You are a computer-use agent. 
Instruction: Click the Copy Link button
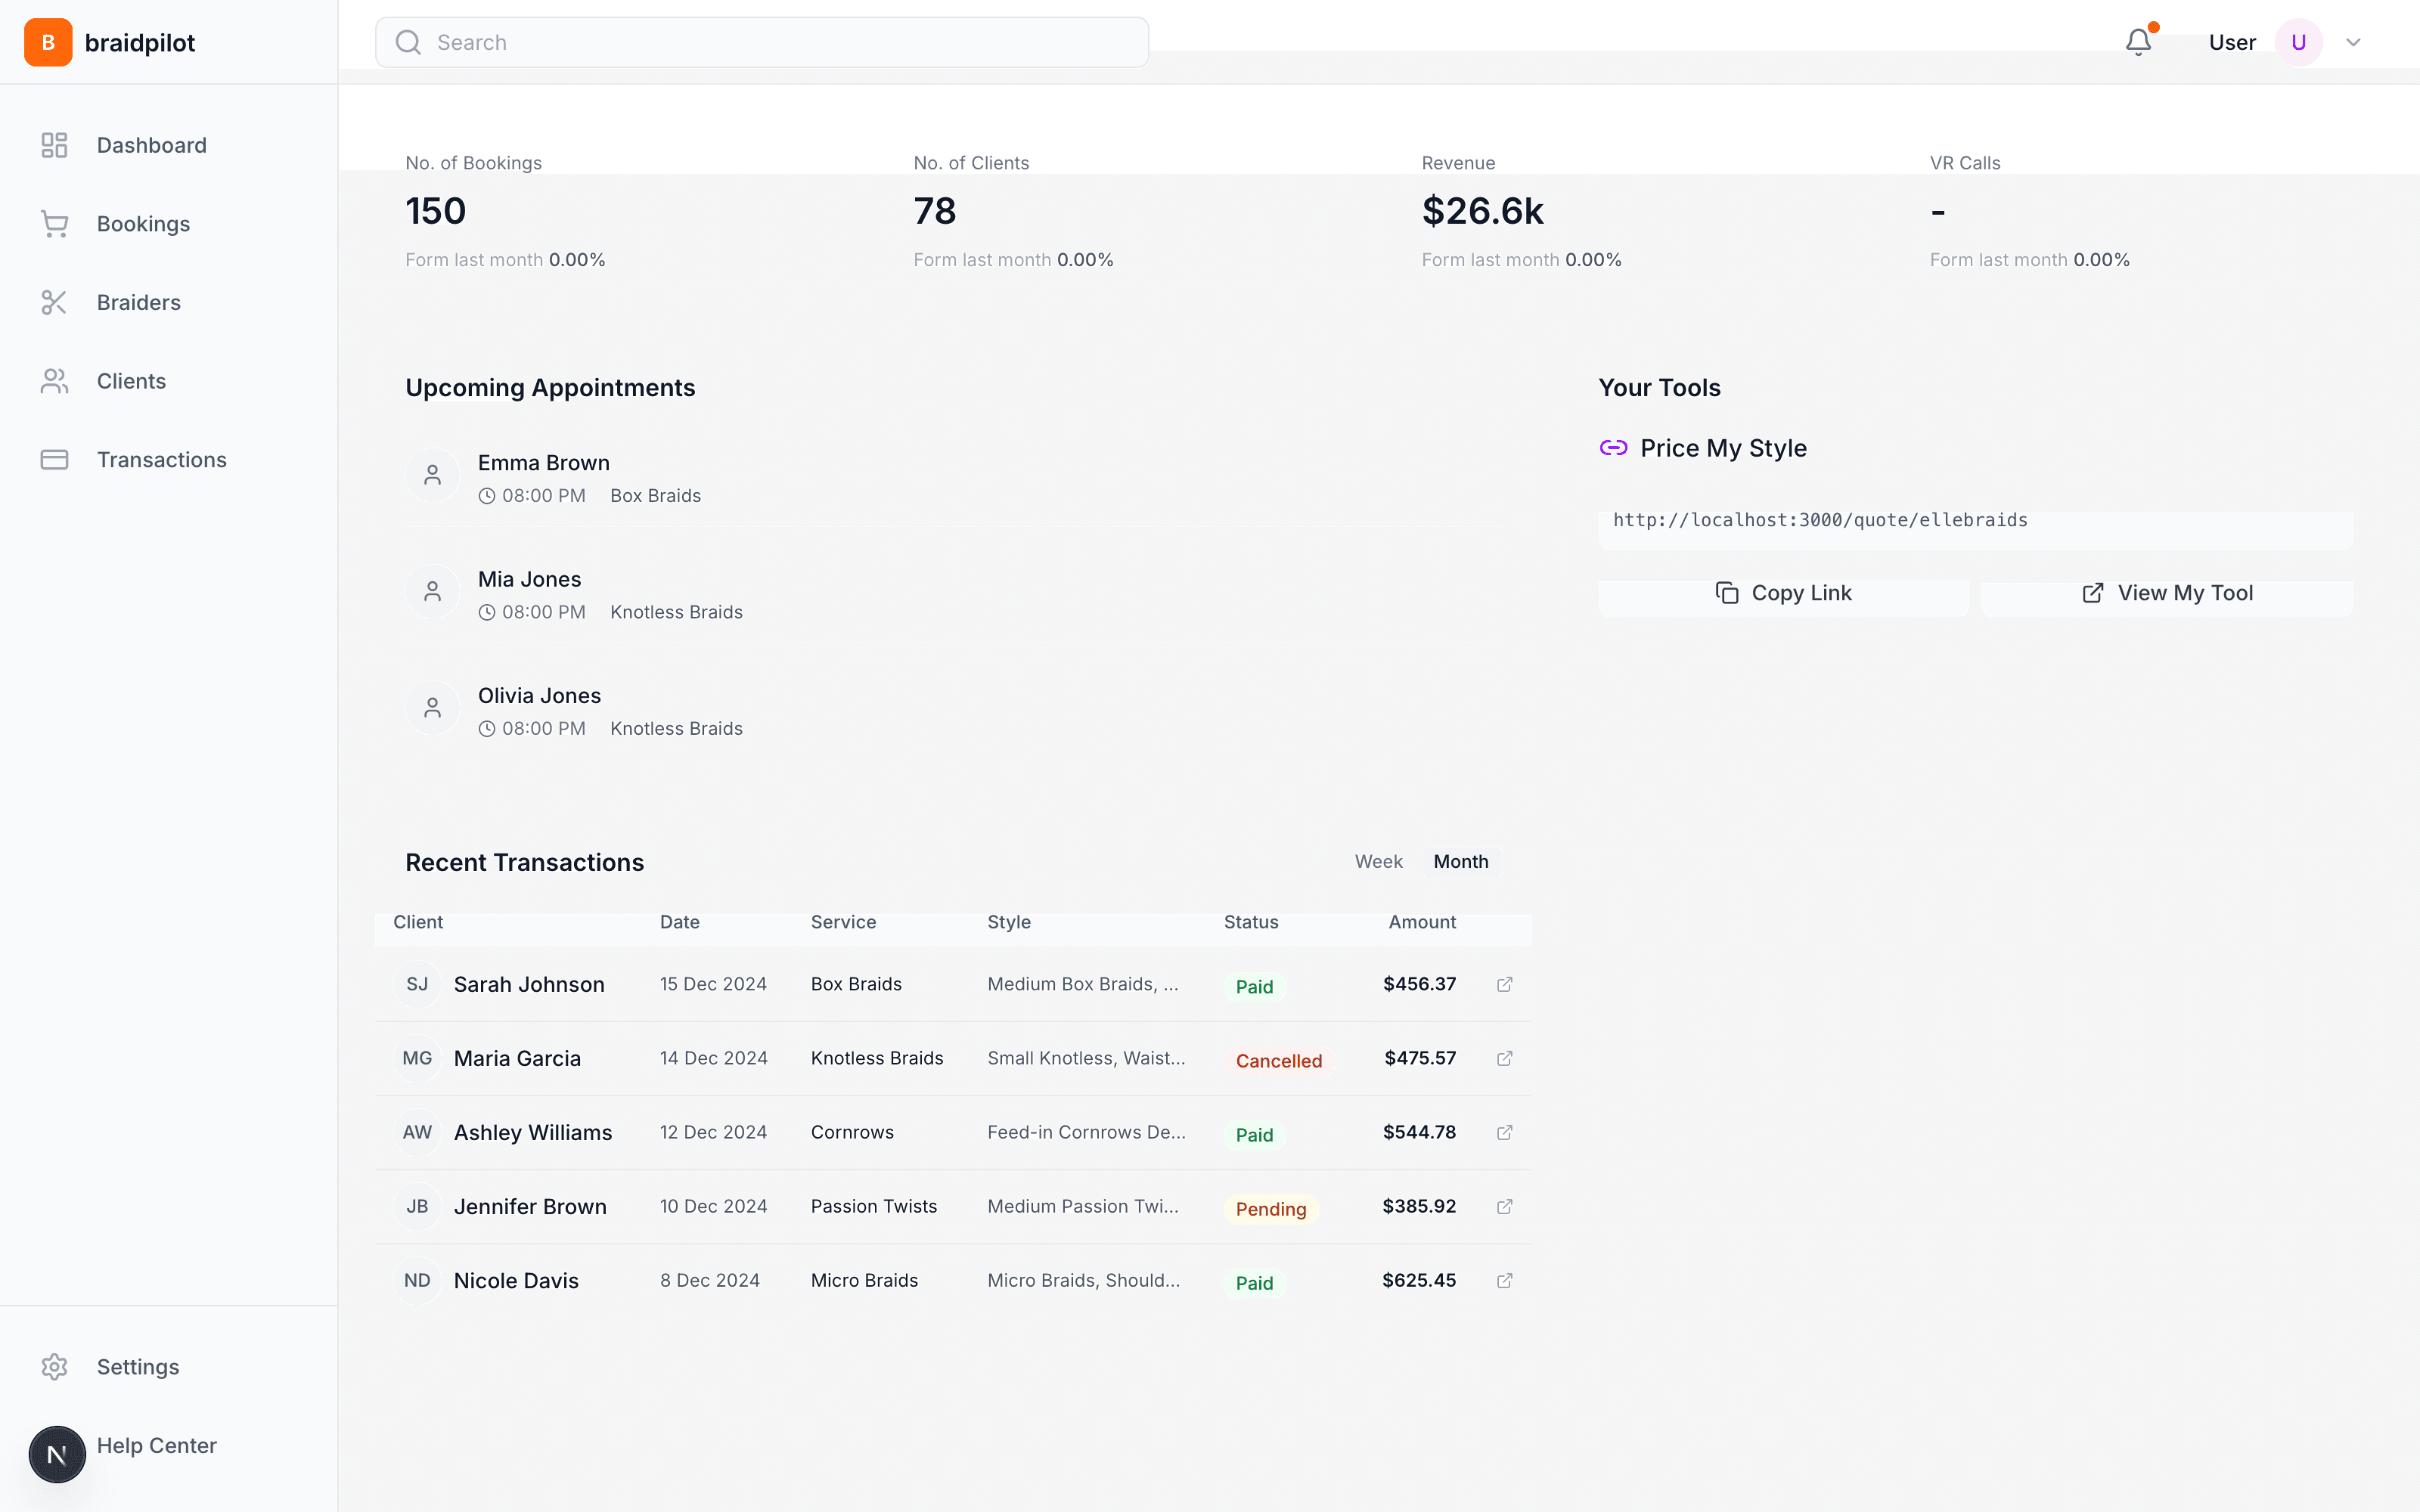[x=1785, y=592]
